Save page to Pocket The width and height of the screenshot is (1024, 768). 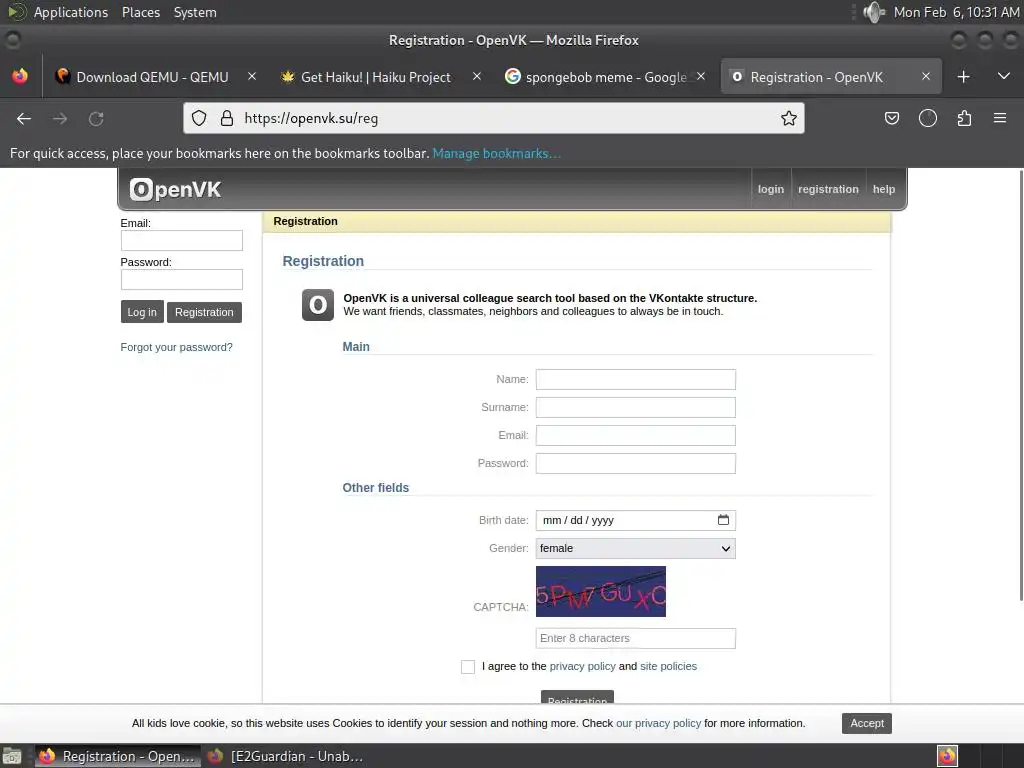pos(891,118)
